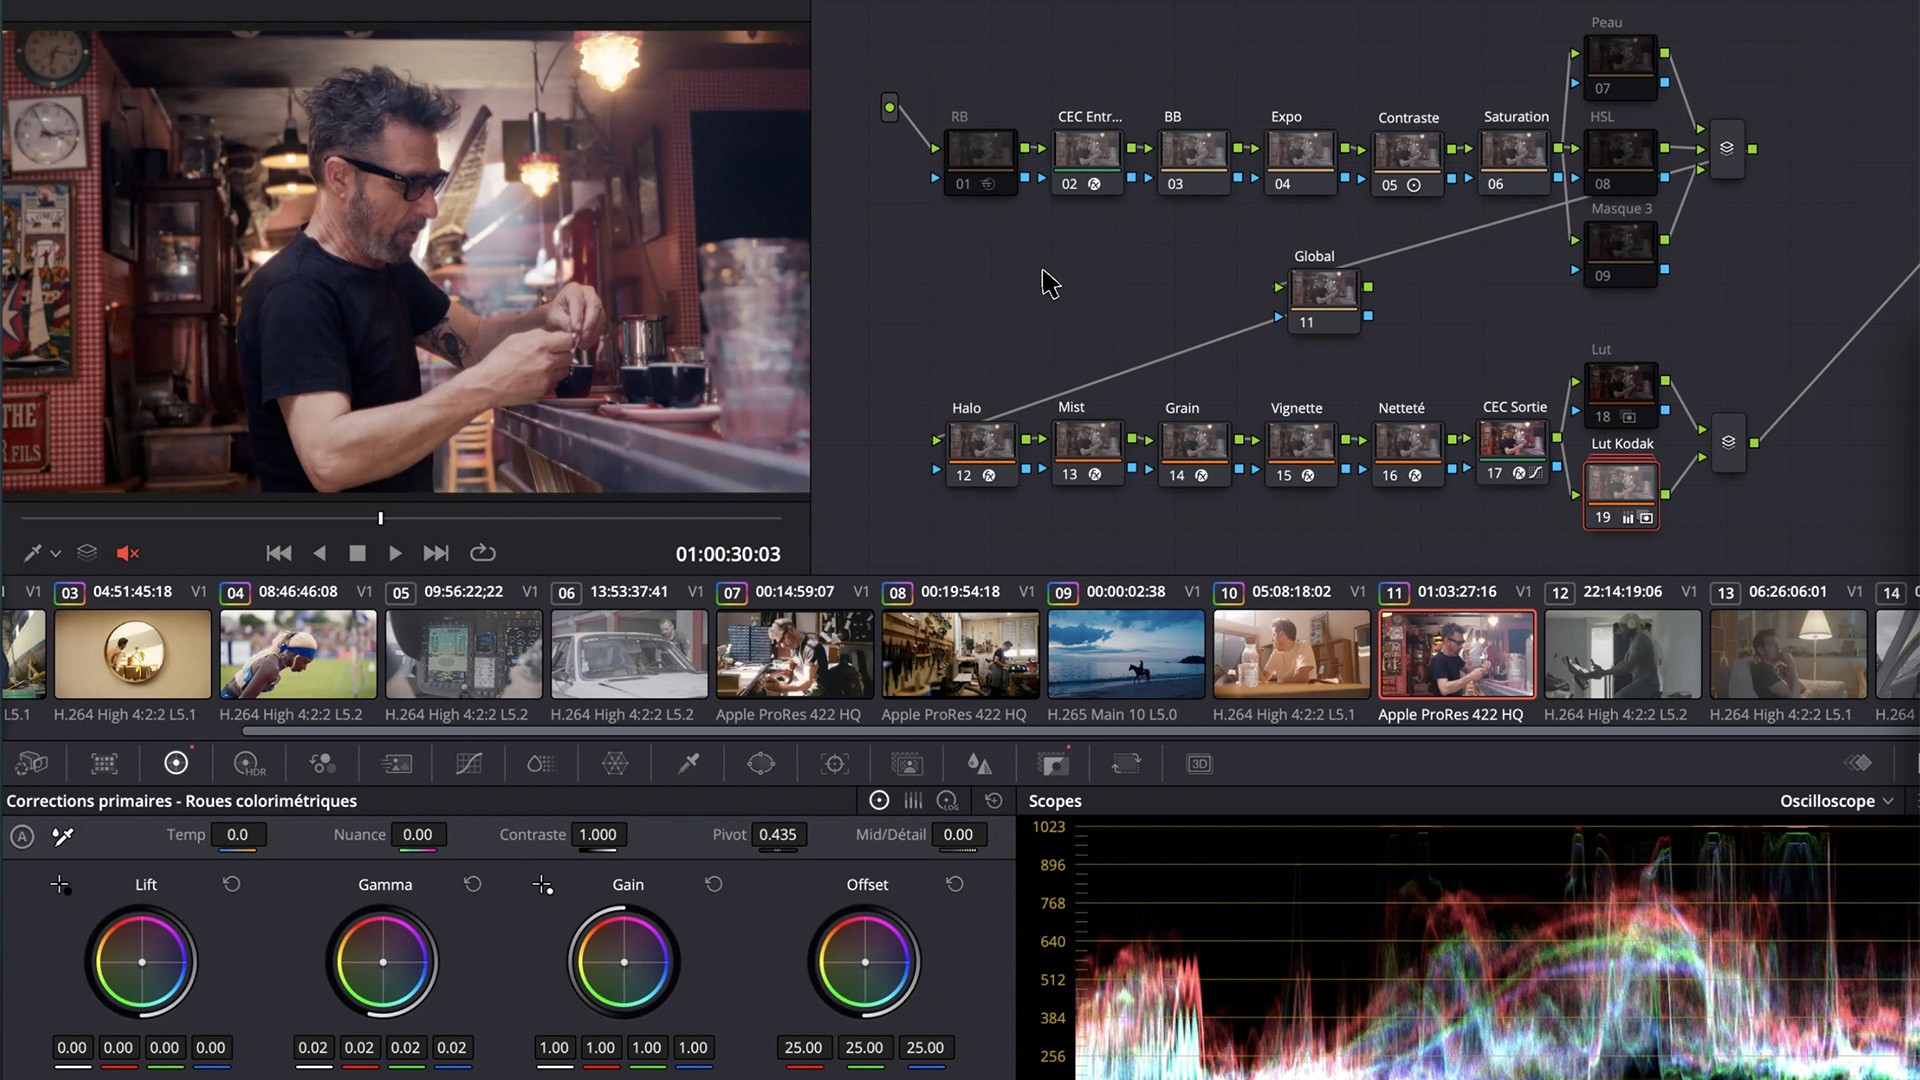The width and height of the screenshot is (1920, 1080).
Task: Open the HDR grading wheels palette
Action: tap(249, 763)
